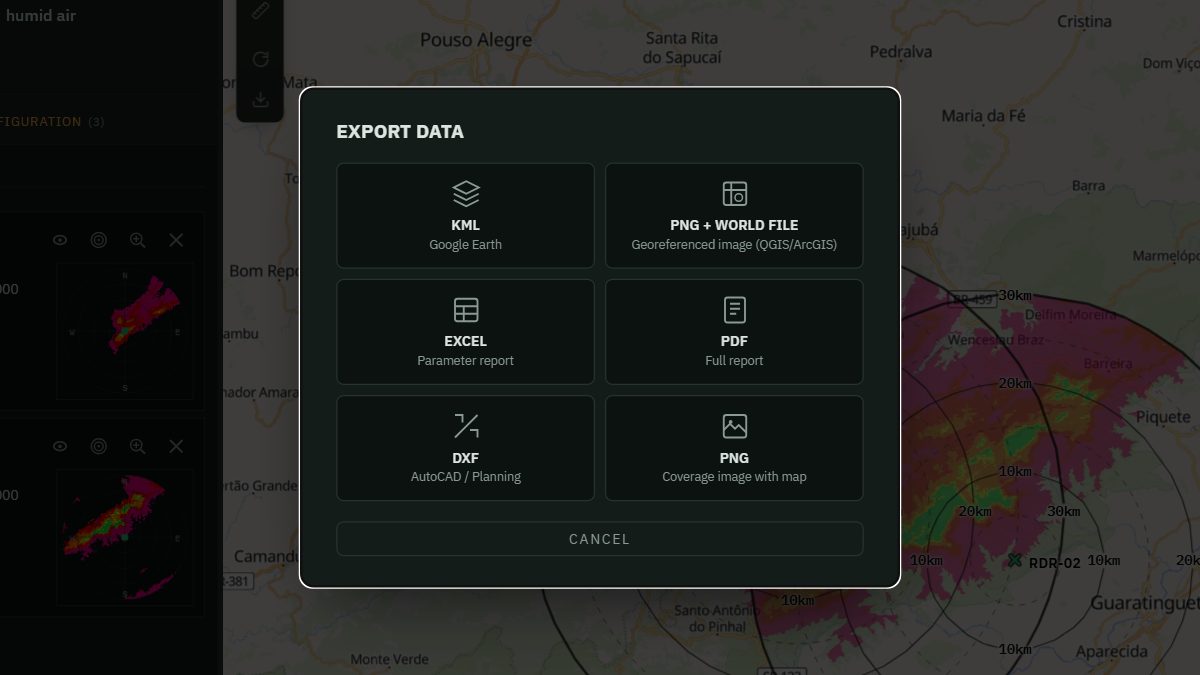This screenshot has width=1200, height=675.
Task: Remove the first coverage card
Action: pos(176,240)
